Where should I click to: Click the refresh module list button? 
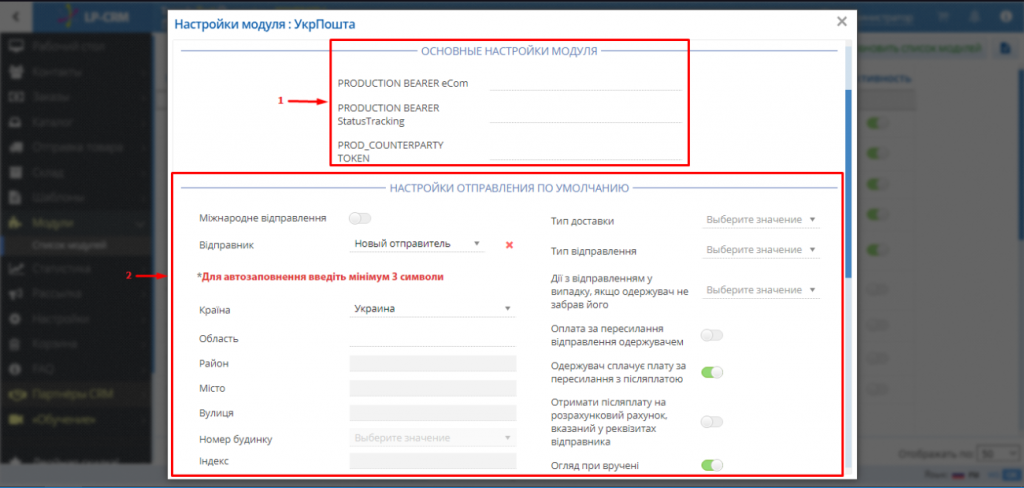[920, 48]
